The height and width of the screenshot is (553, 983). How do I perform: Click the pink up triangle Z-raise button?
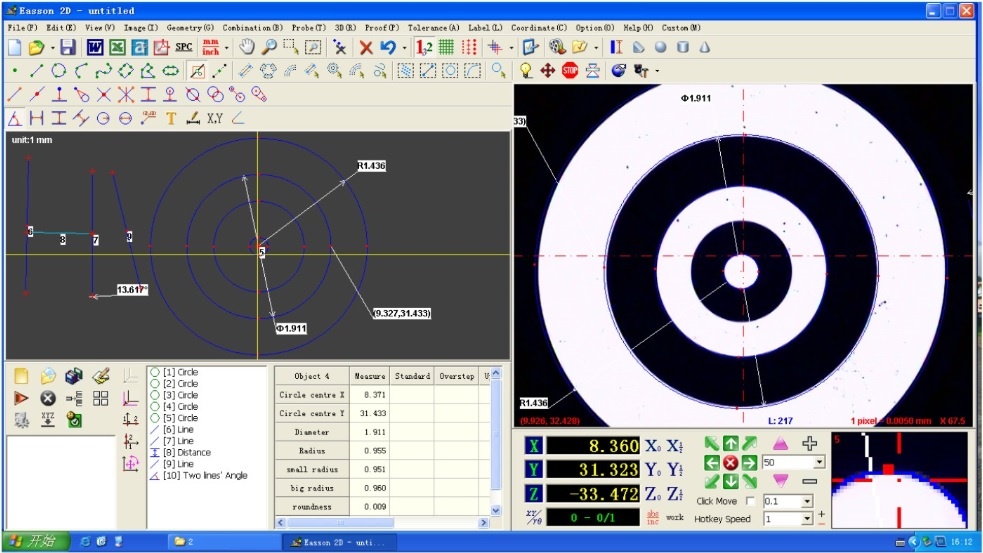pos(780,444)
